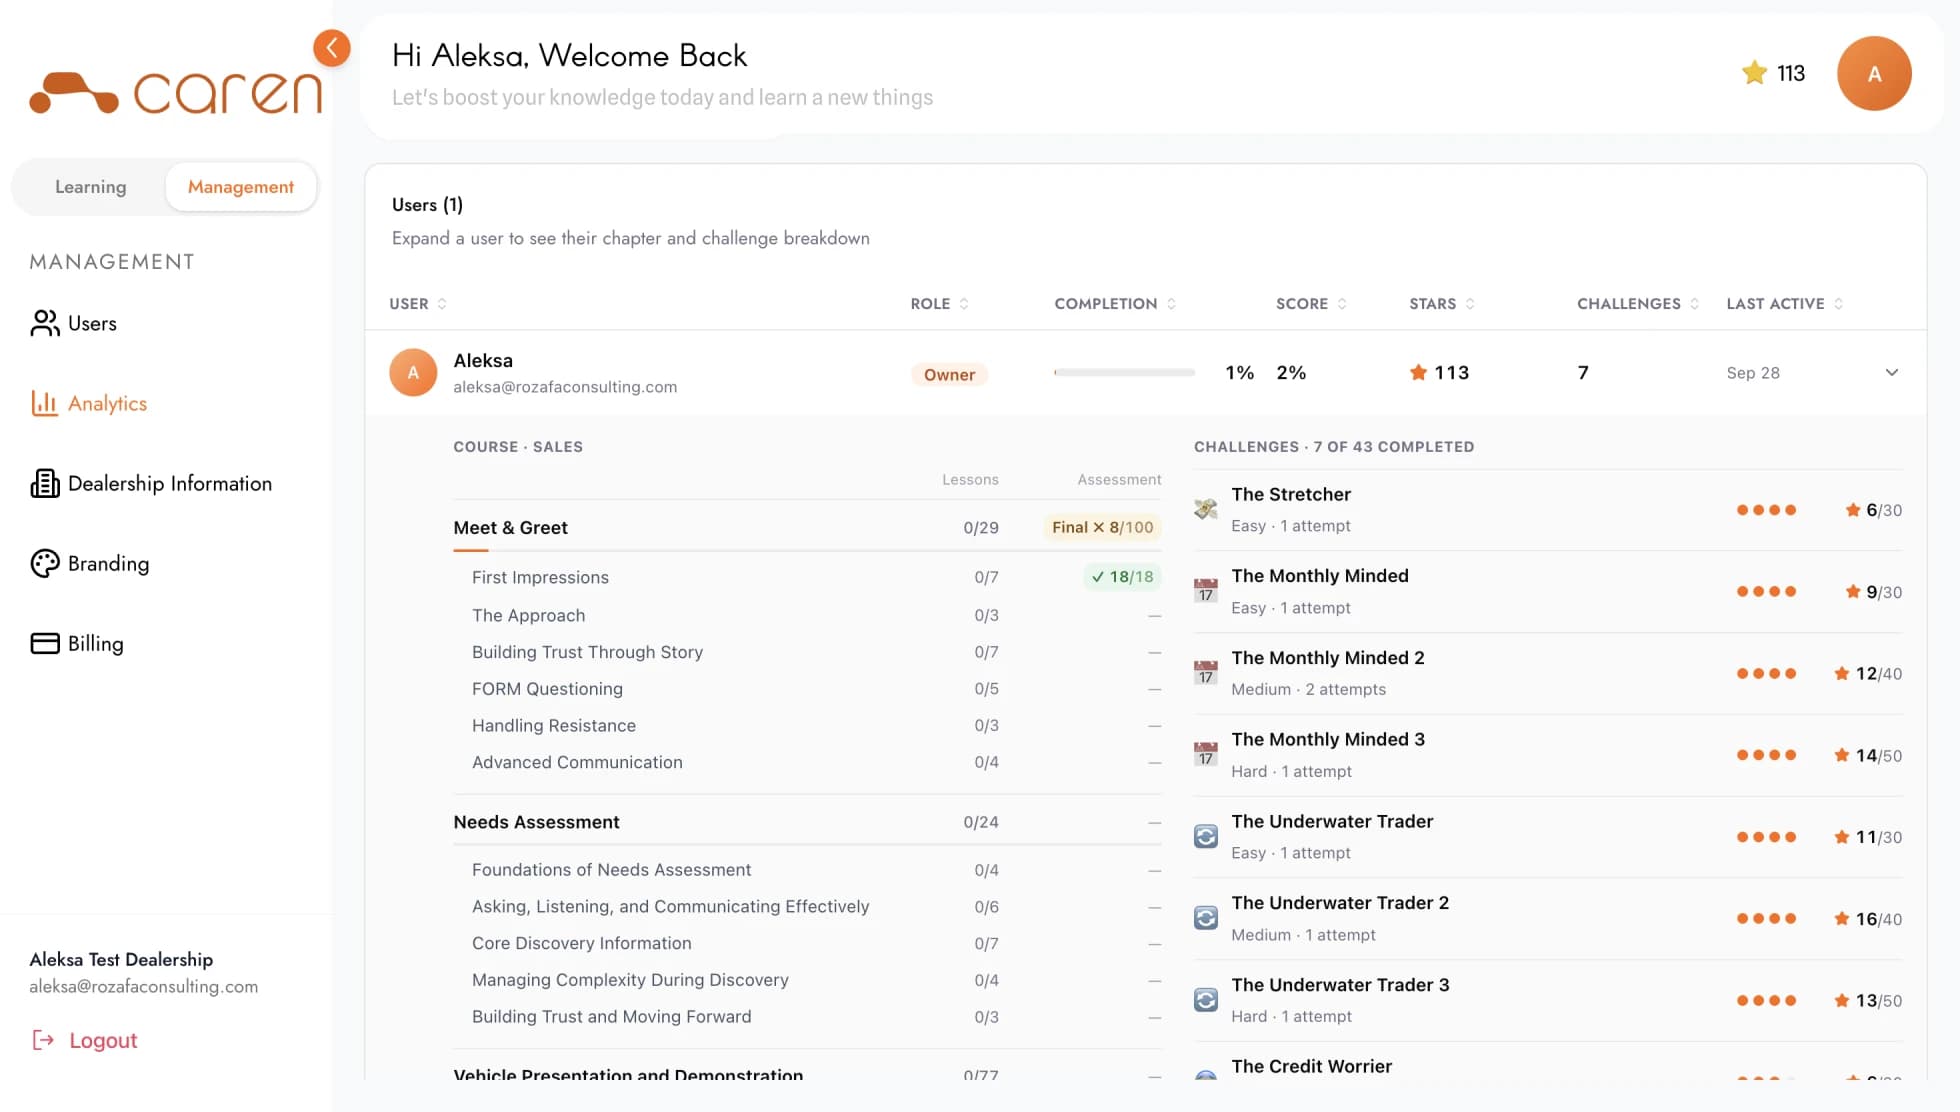Click Aleksa's completion progress bar

pyautogui.click(x=1124, y=372)
